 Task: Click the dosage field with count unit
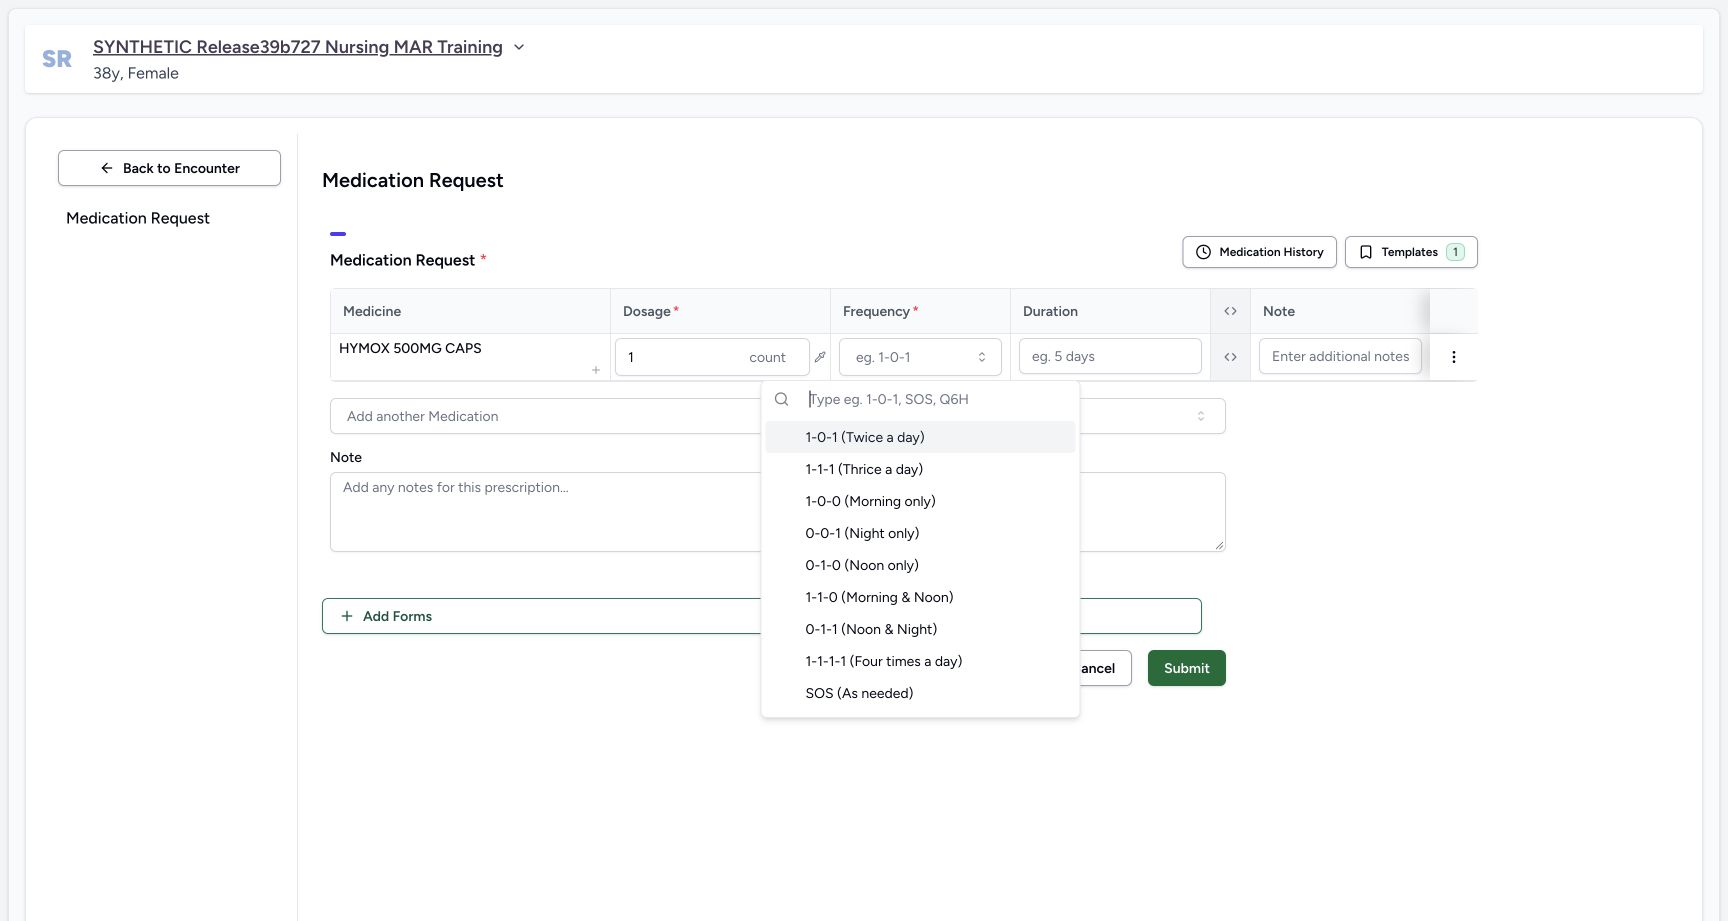(712, 357)
